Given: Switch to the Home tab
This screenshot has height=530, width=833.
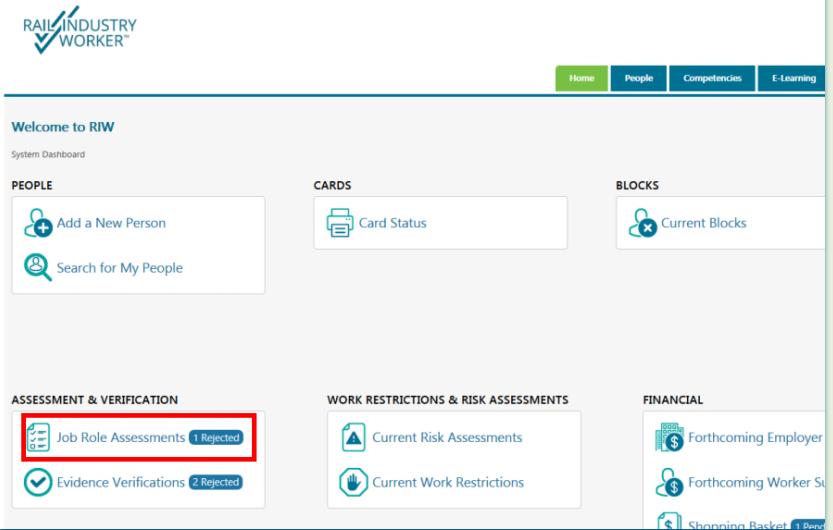Looking at the screenshot, I should [581, 78].
